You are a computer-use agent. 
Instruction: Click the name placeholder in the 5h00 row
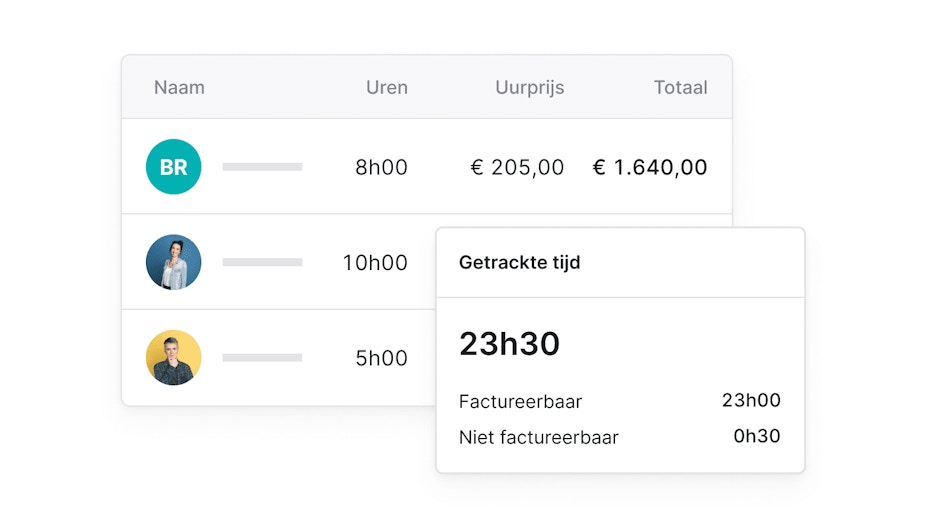click(x=262, y=357)
